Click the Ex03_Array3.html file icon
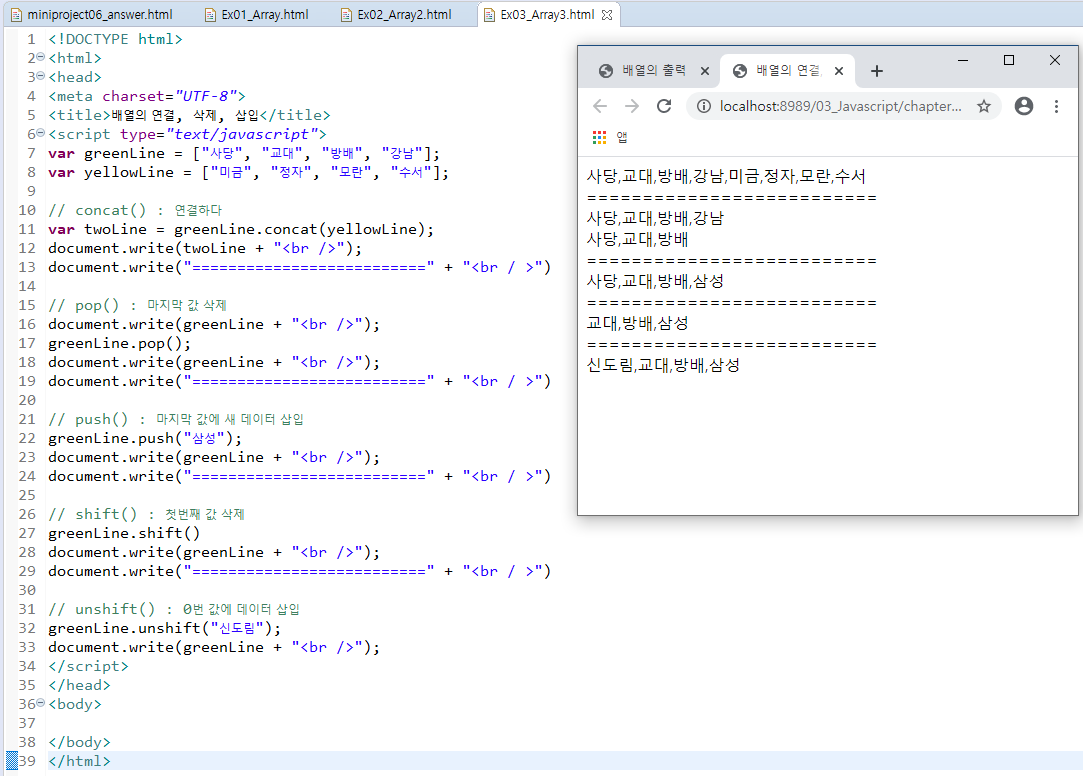 pyautogui.click(x=489, y=15)
